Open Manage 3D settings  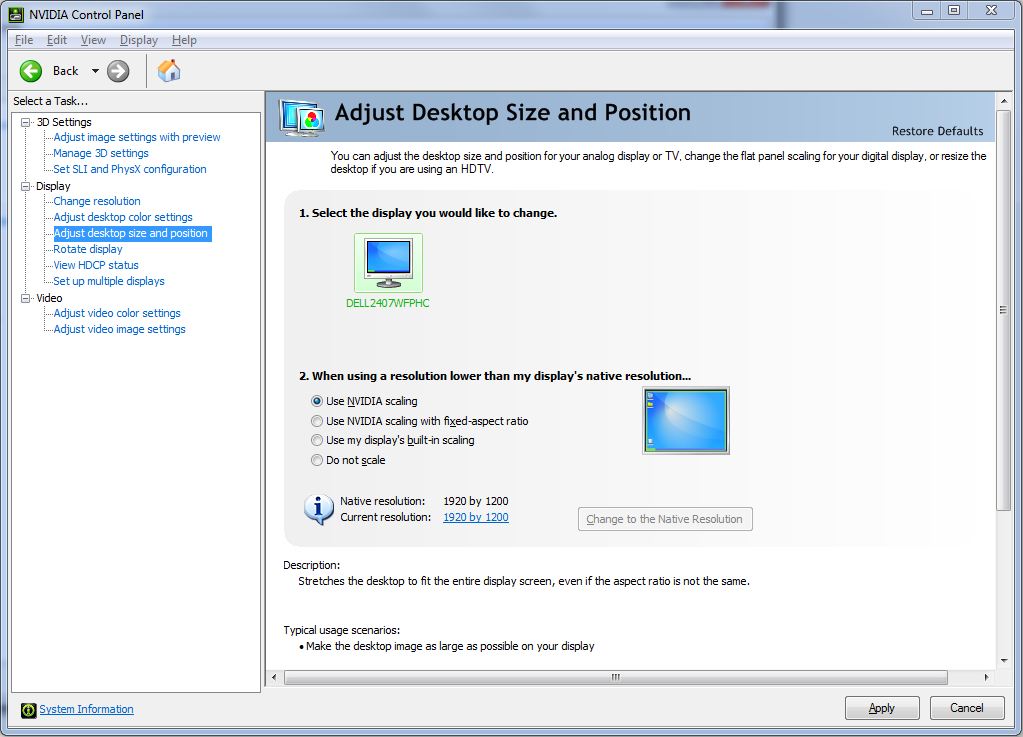click(x=100, y=153)
